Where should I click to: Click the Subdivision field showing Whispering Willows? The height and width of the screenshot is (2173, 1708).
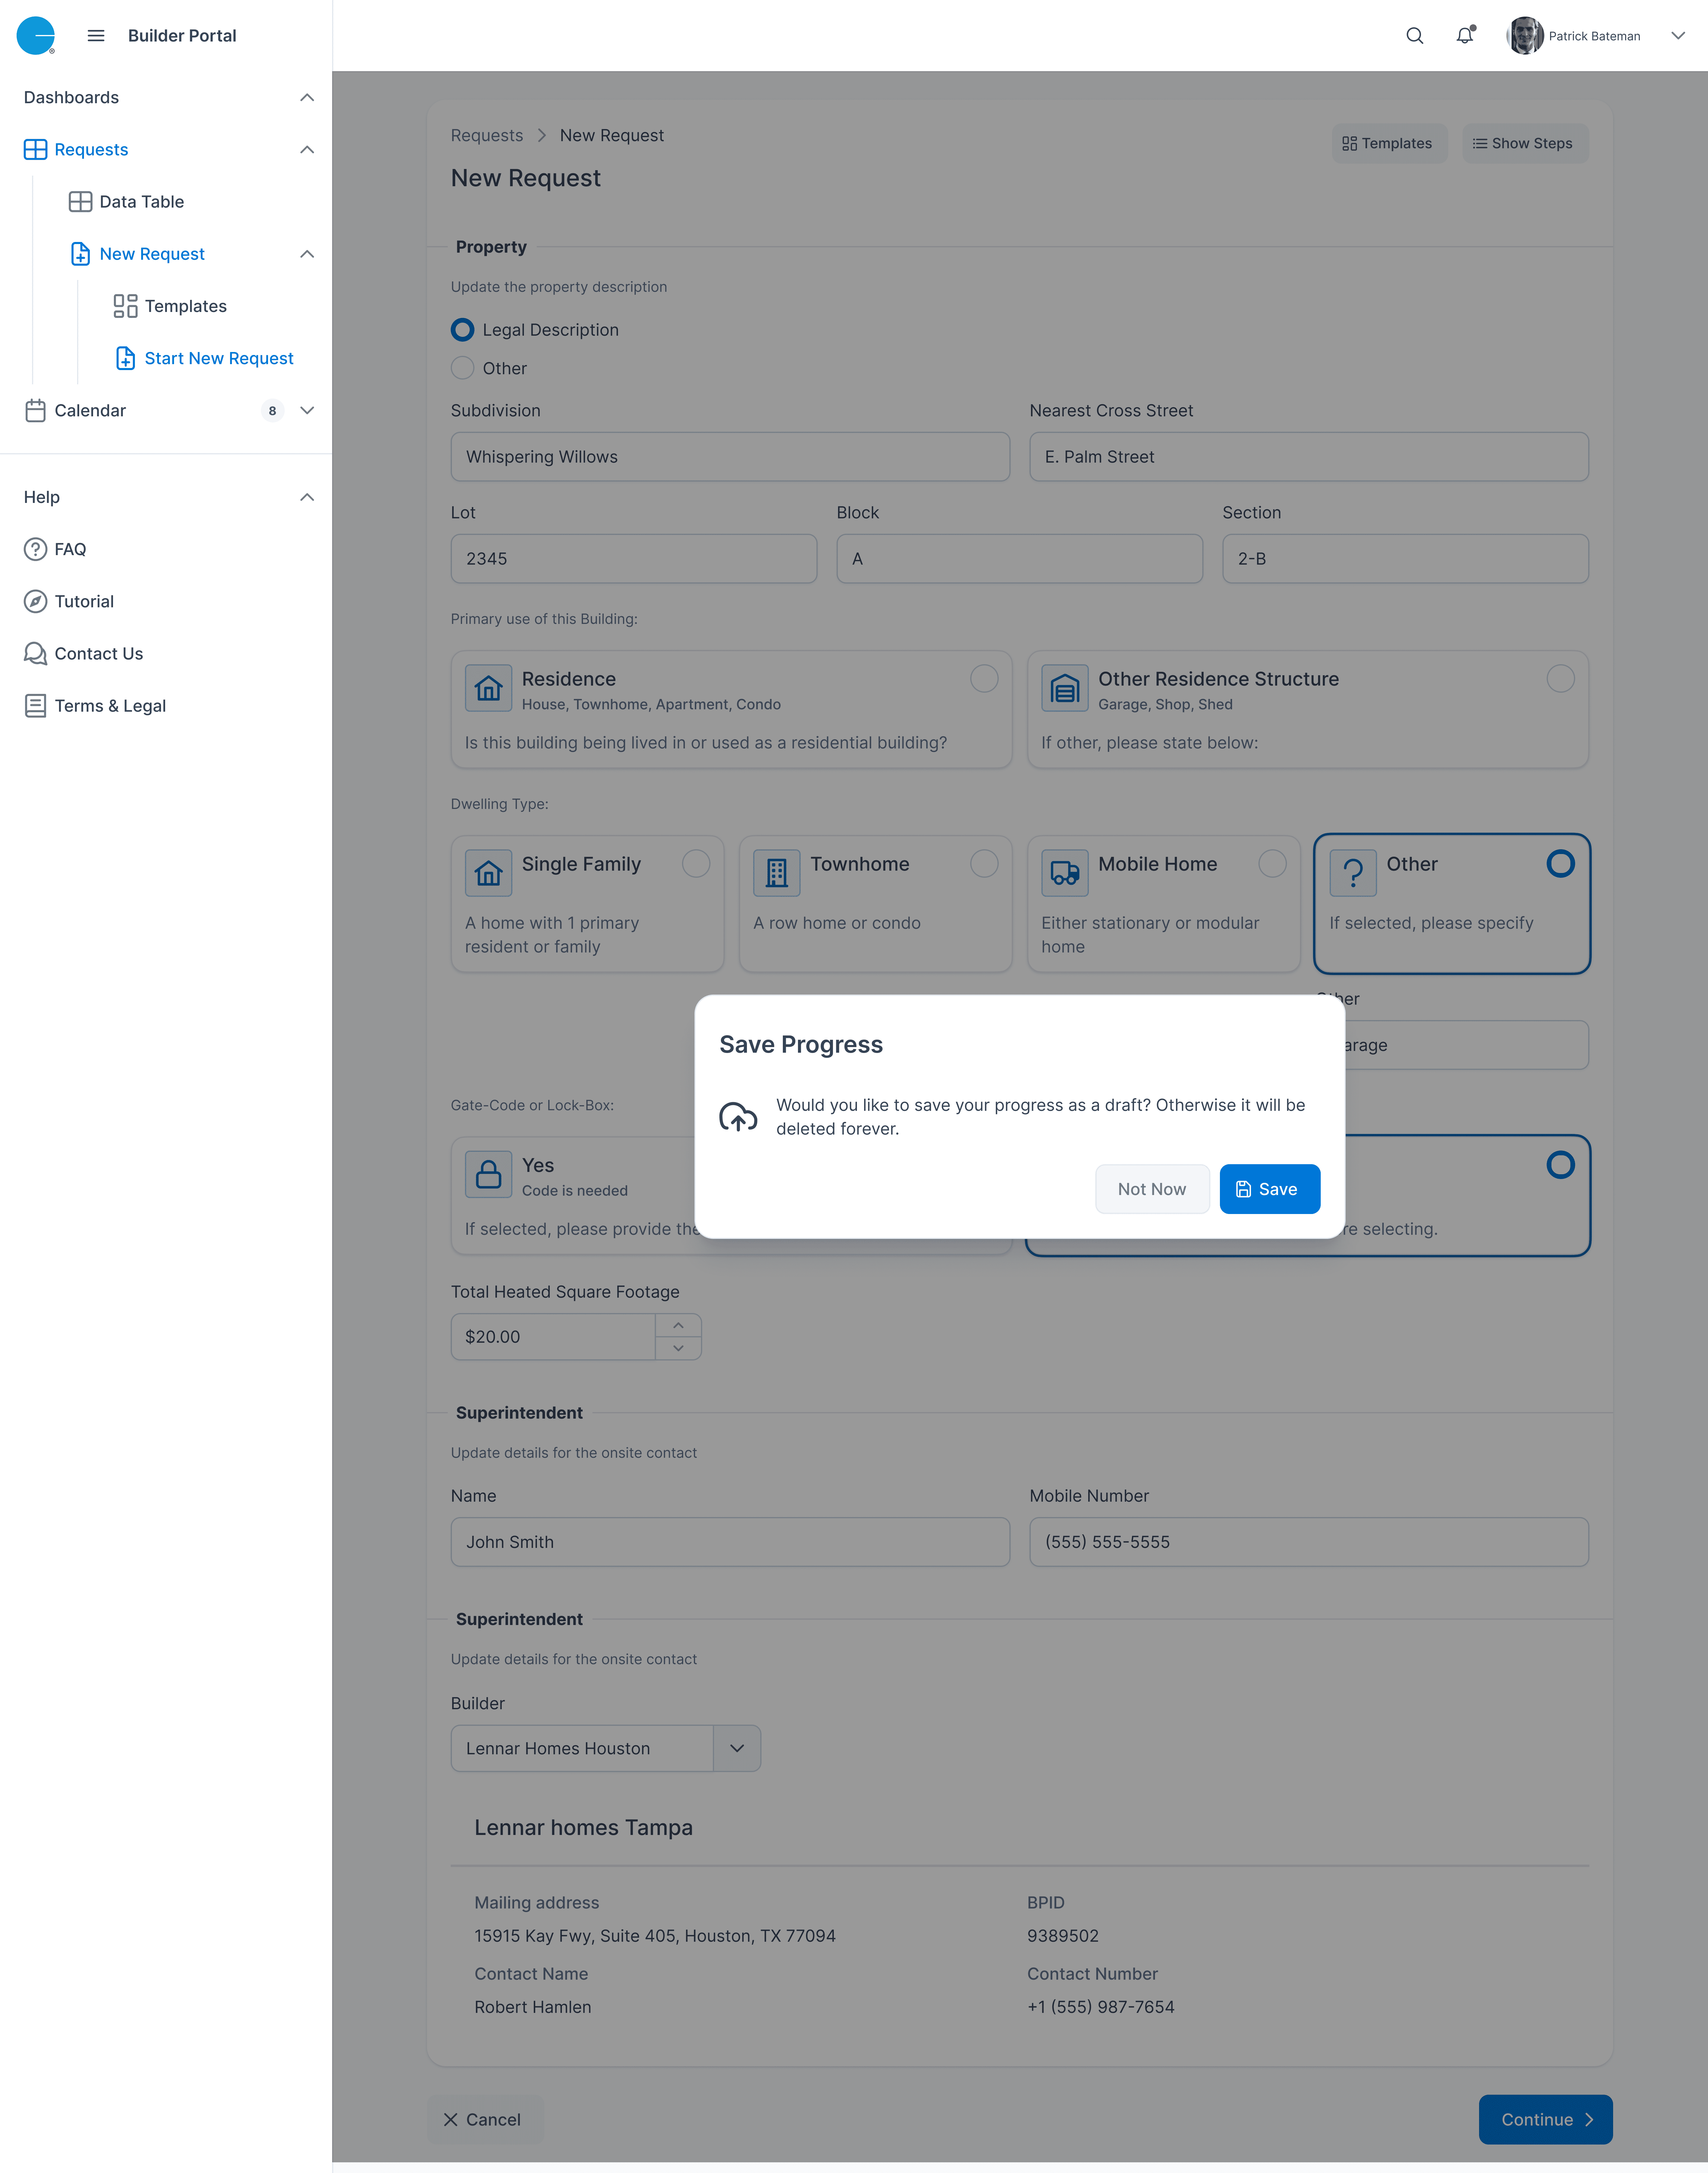[729, 457]
